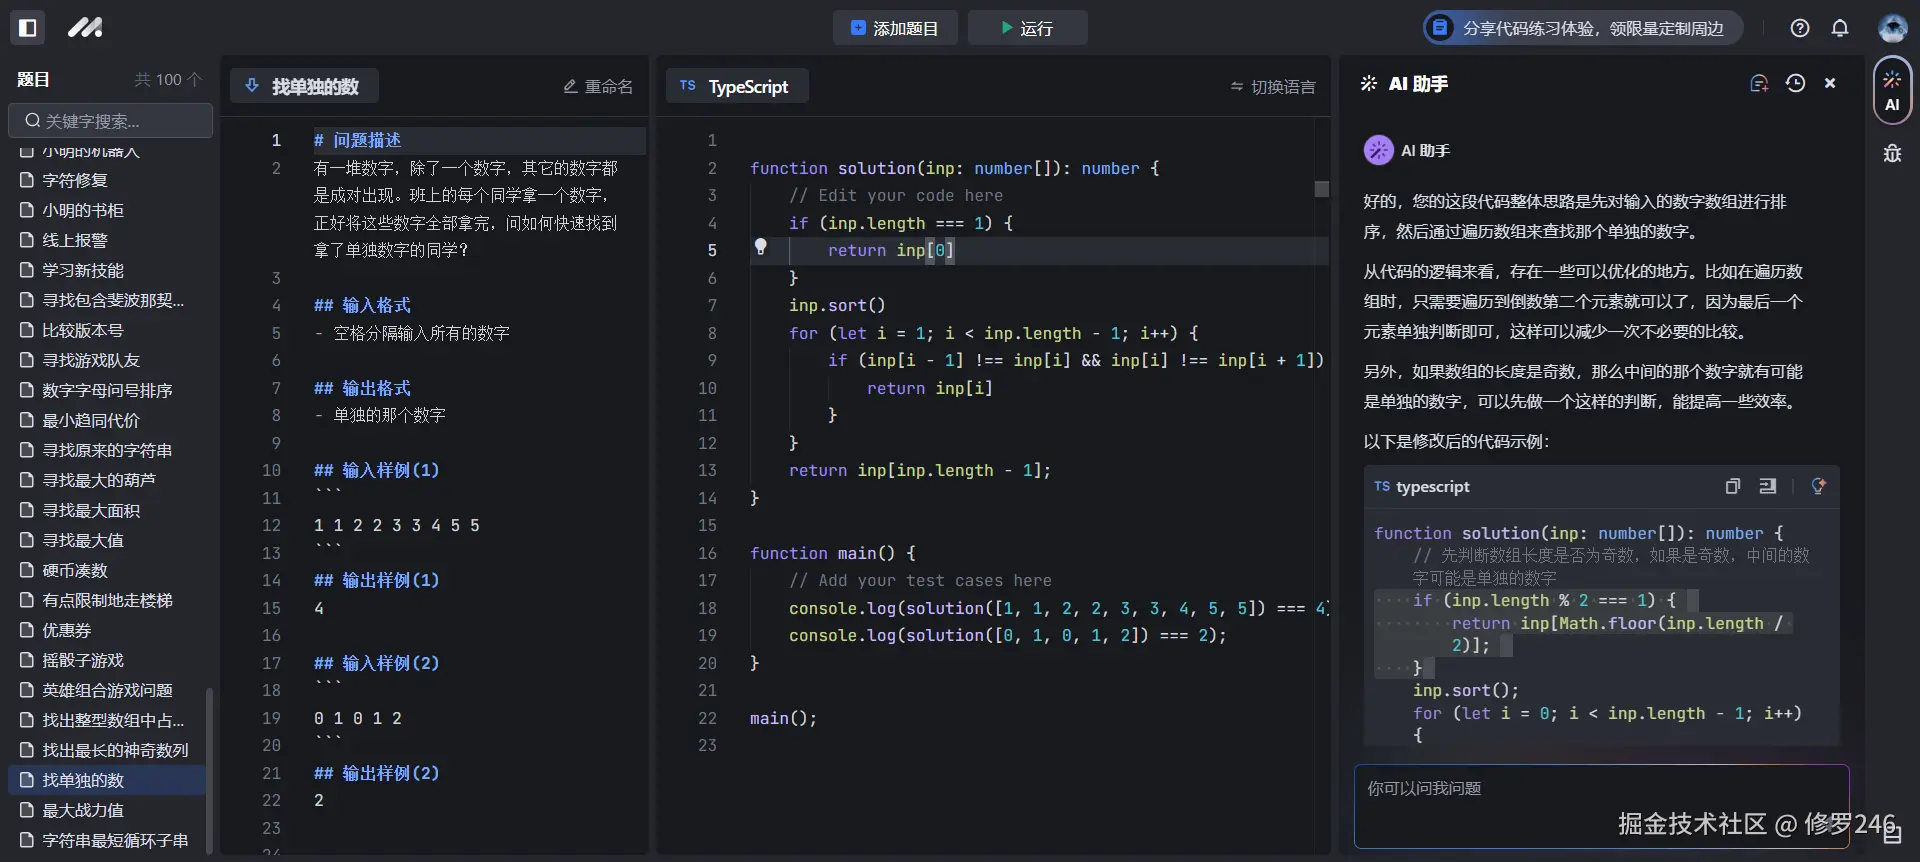This screenshot has height=862, width=1920.
Task: Click the lightbulb explain icon in code block
Action: click(x=1818, y=486)
